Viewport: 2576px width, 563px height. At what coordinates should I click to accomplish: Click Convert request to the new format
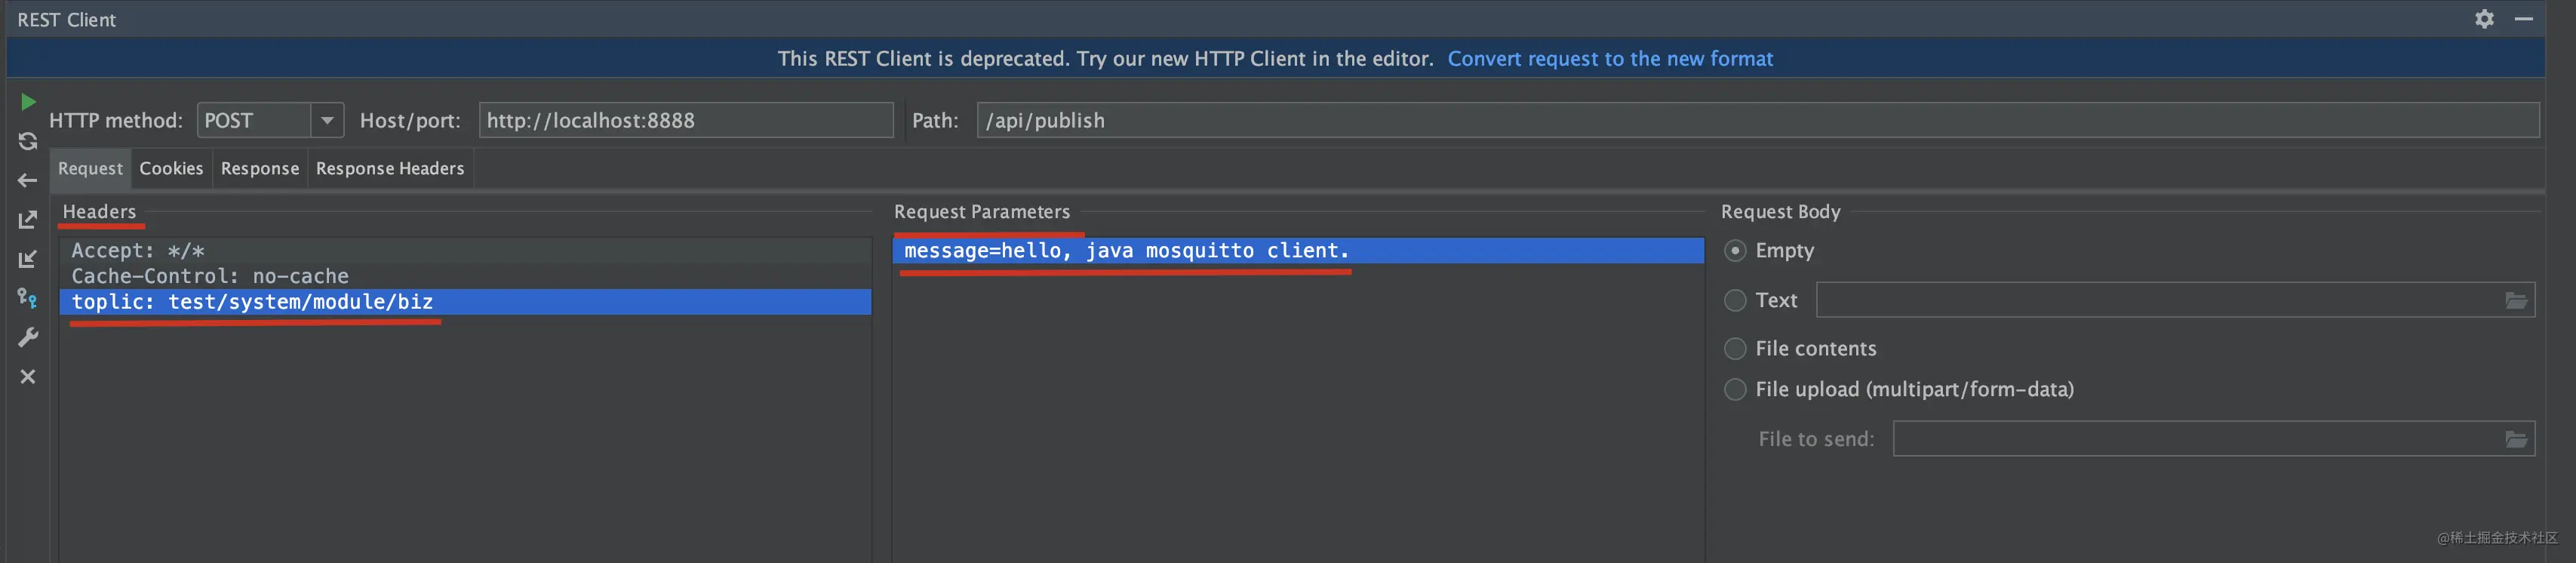1610,59
